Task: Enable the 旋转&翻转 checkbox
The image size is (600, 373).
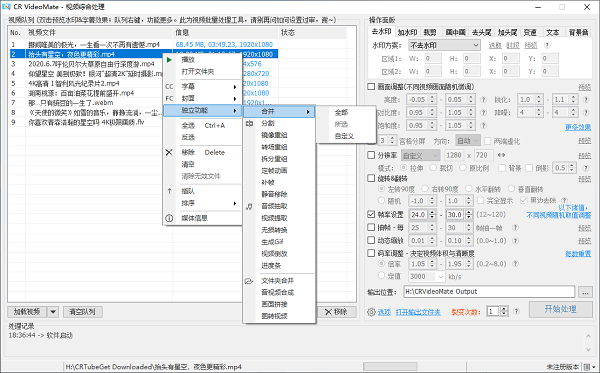Action: [x=371, y=178]
